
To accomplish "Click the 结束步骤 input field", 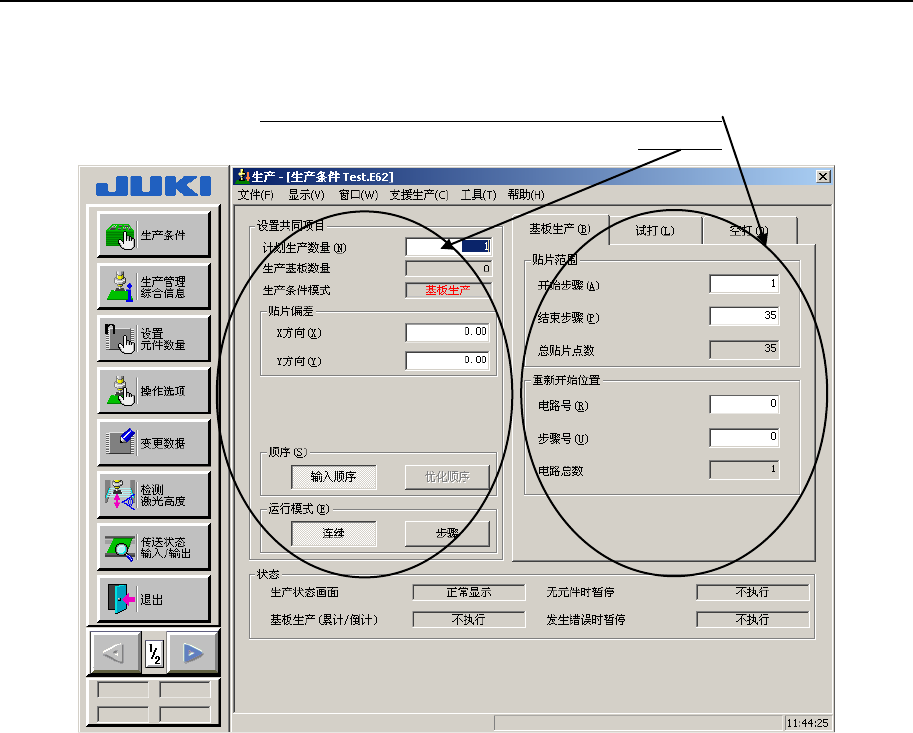I will pyautogui.click(x=744, y=316).
